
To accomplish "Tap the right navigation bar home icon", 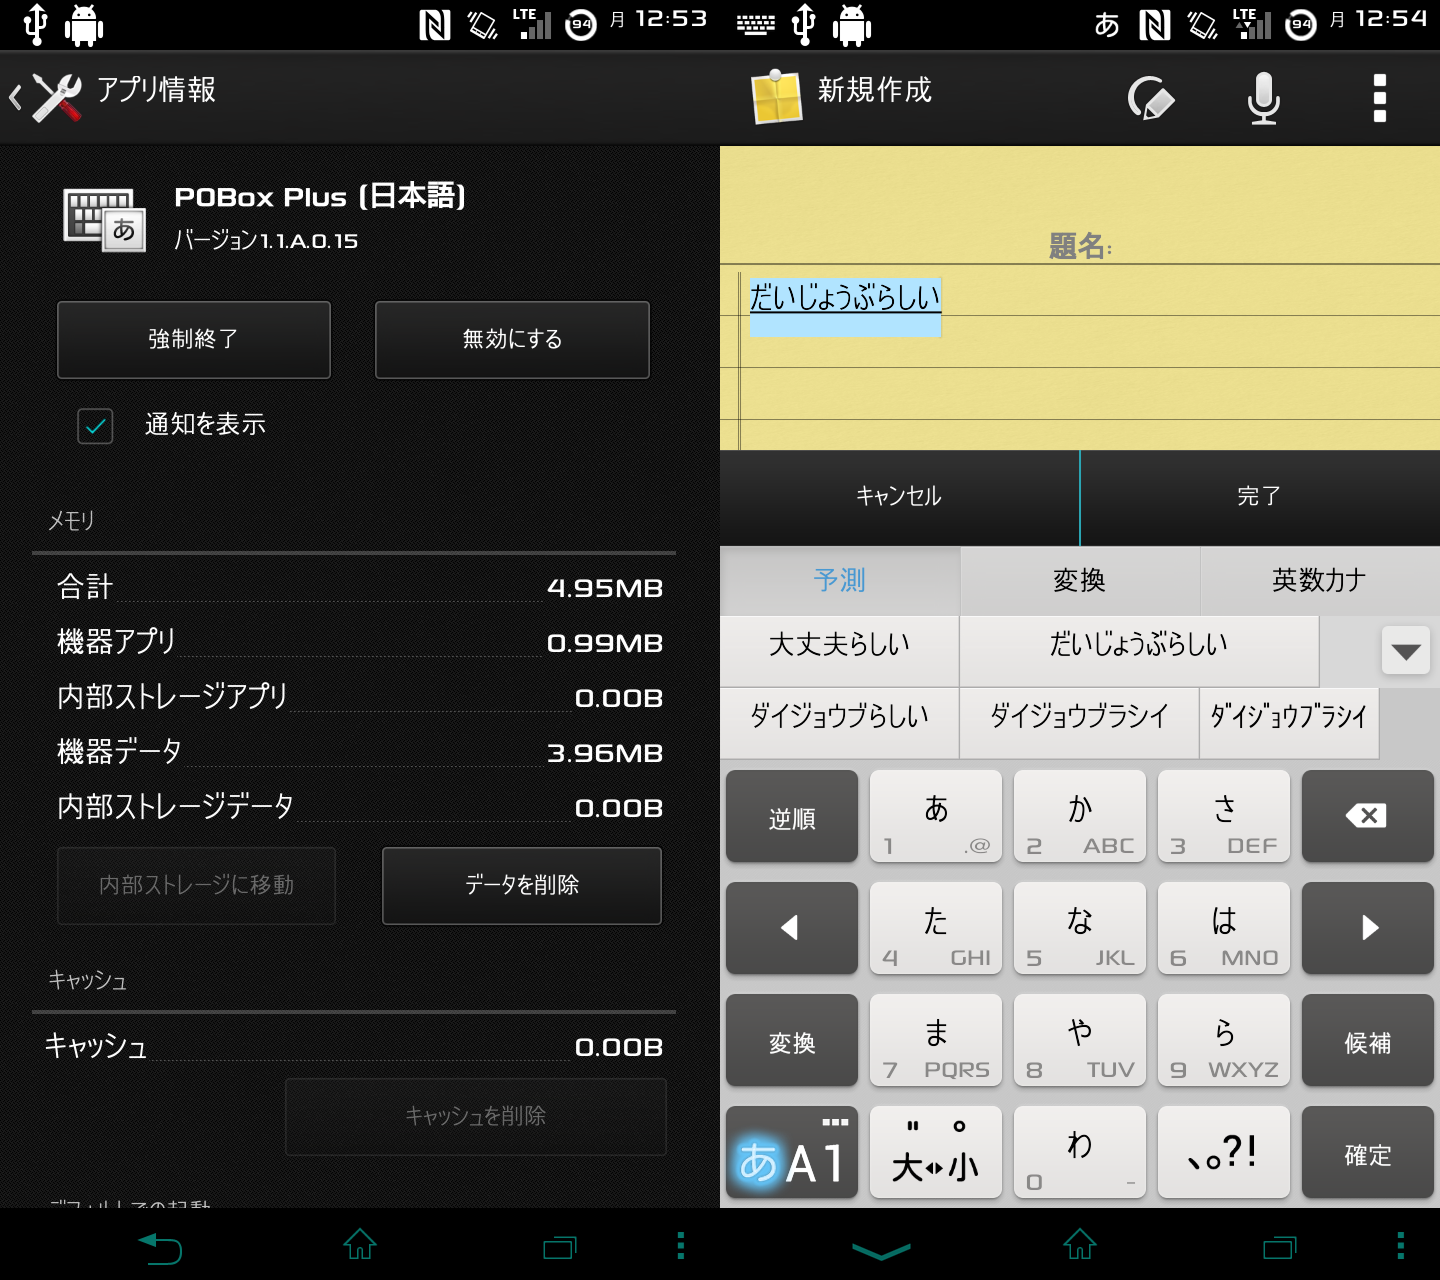I will click(x=1080, y=1245).
